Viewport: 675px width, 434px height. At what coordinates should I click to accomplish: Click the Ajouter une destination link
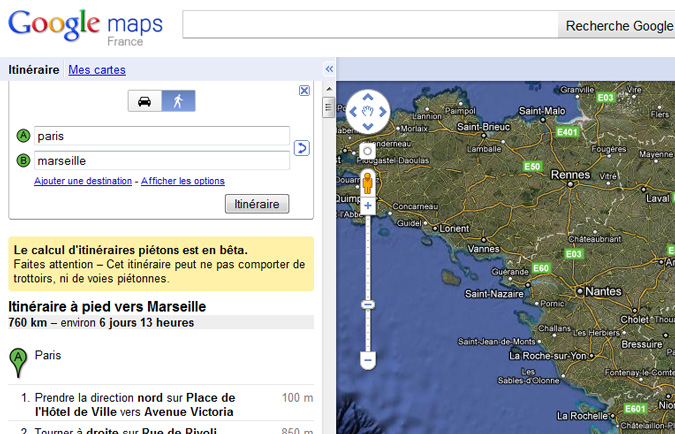(x=83, y=181)
